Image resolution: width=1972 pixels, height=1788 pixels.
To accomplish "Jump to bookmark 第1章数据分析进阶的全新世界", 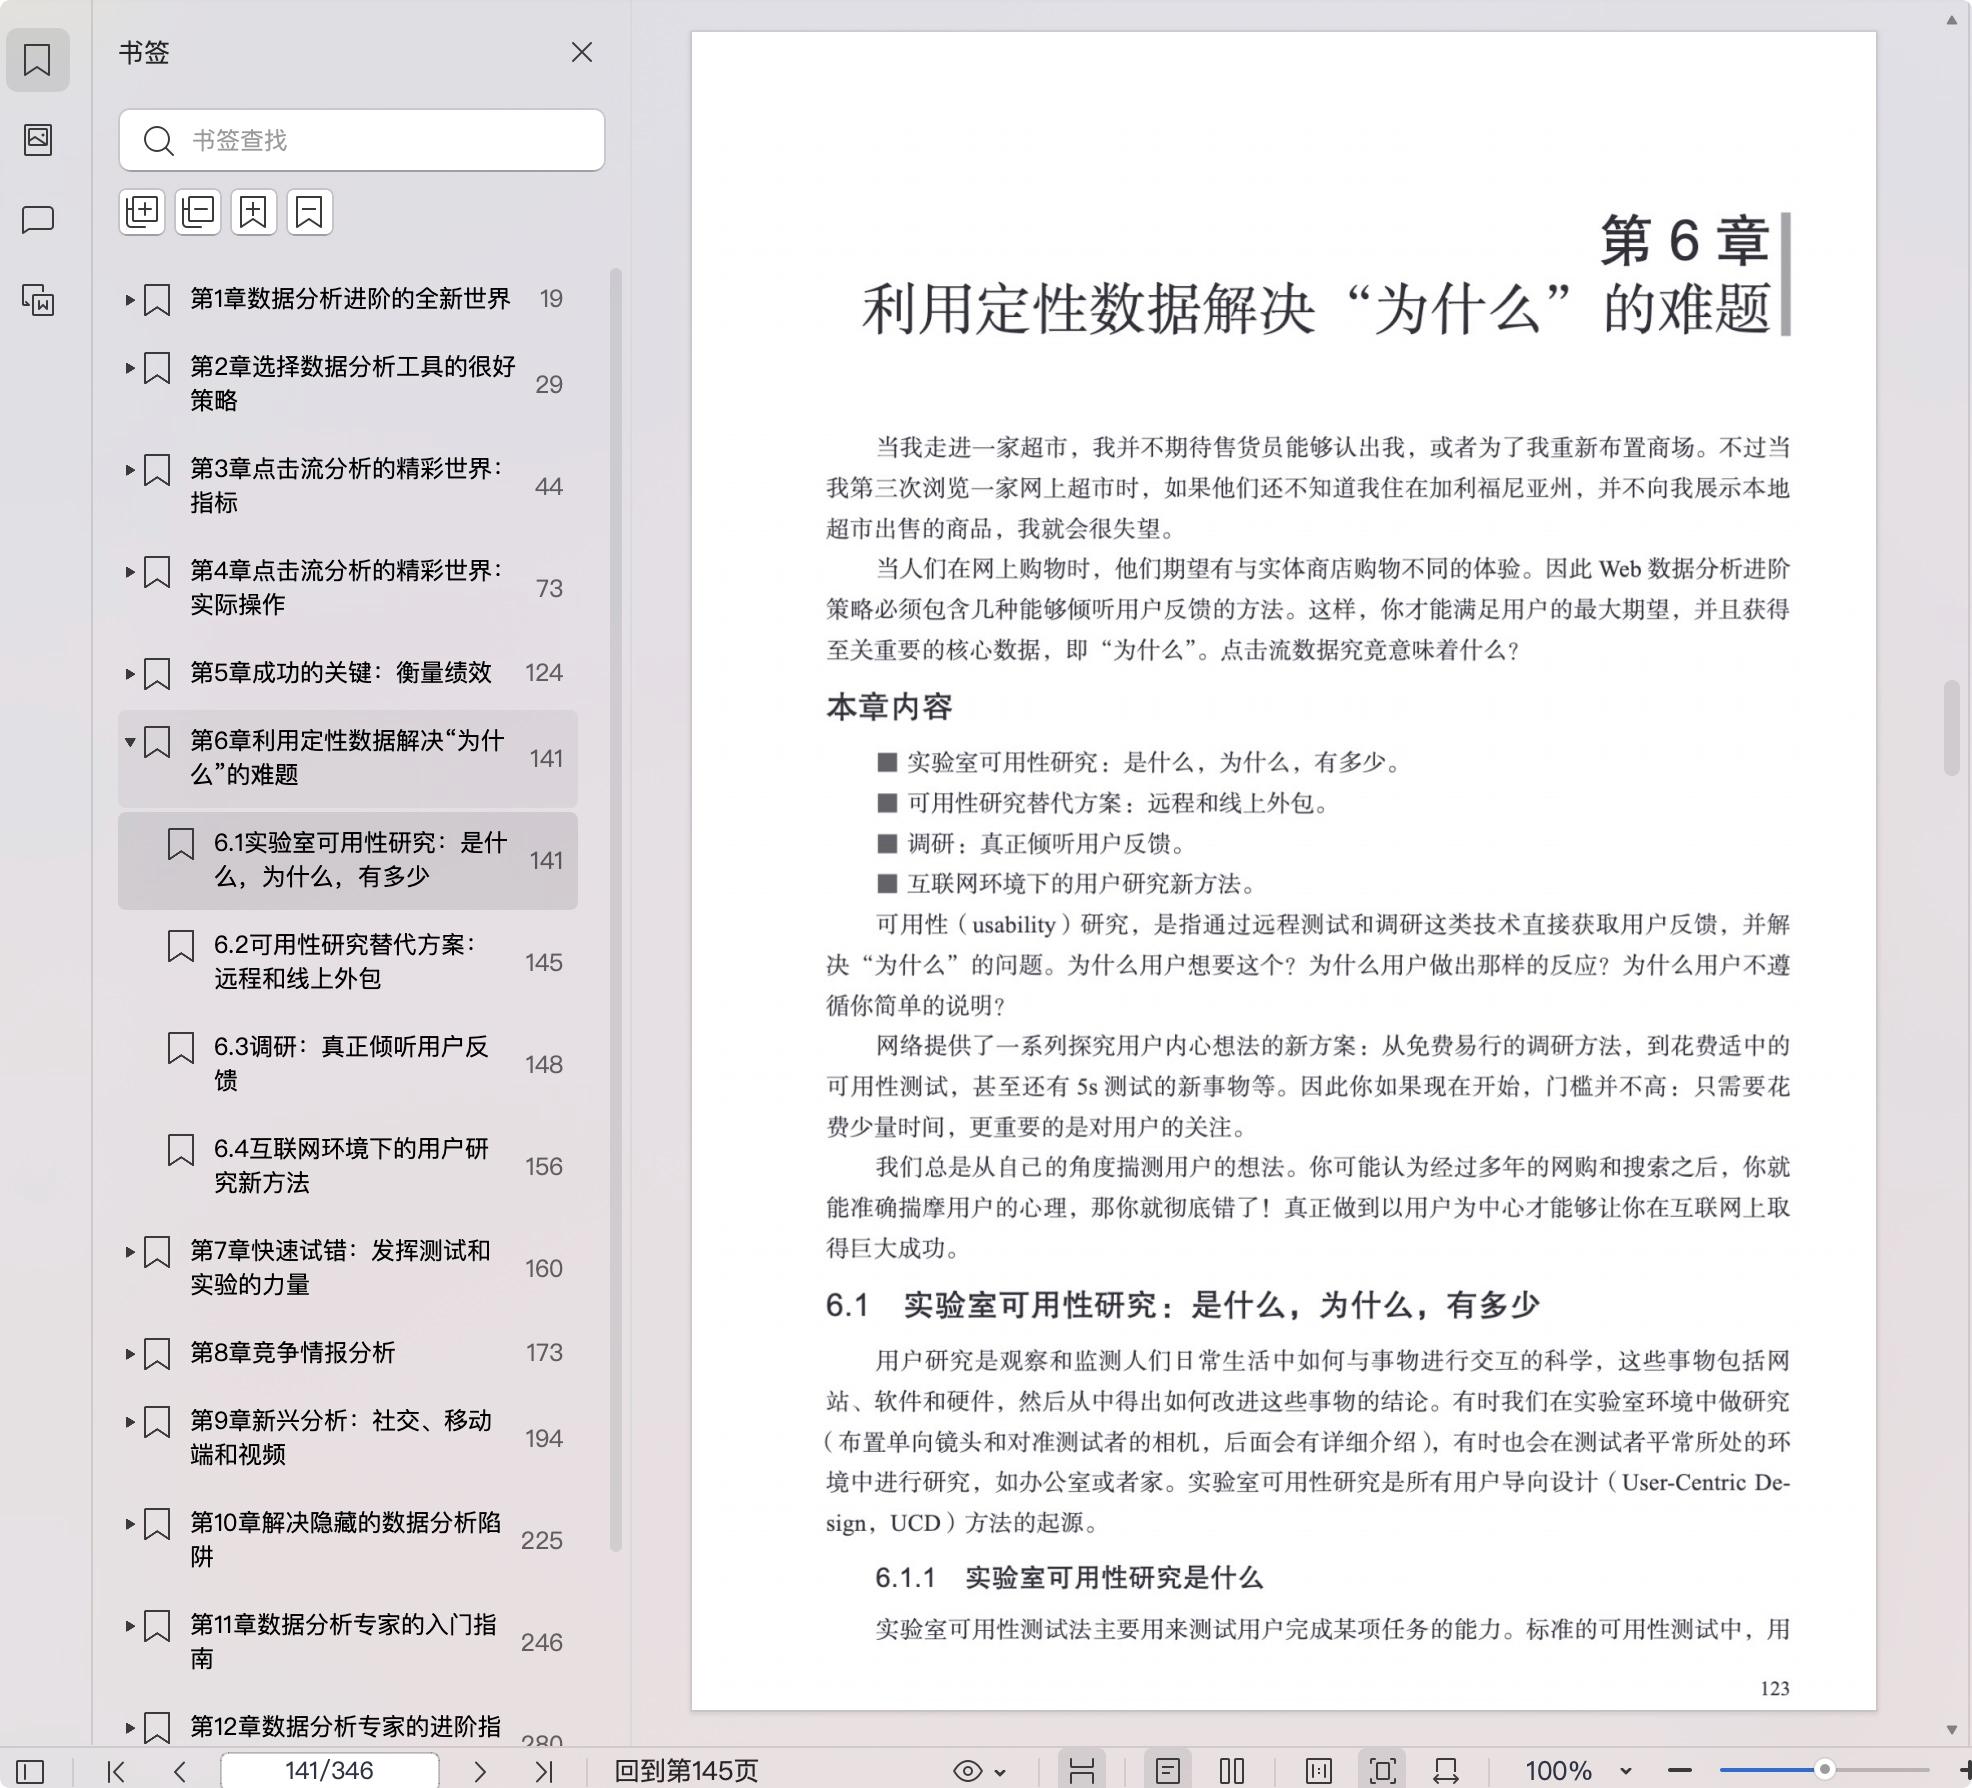I will tap(350, 299).
